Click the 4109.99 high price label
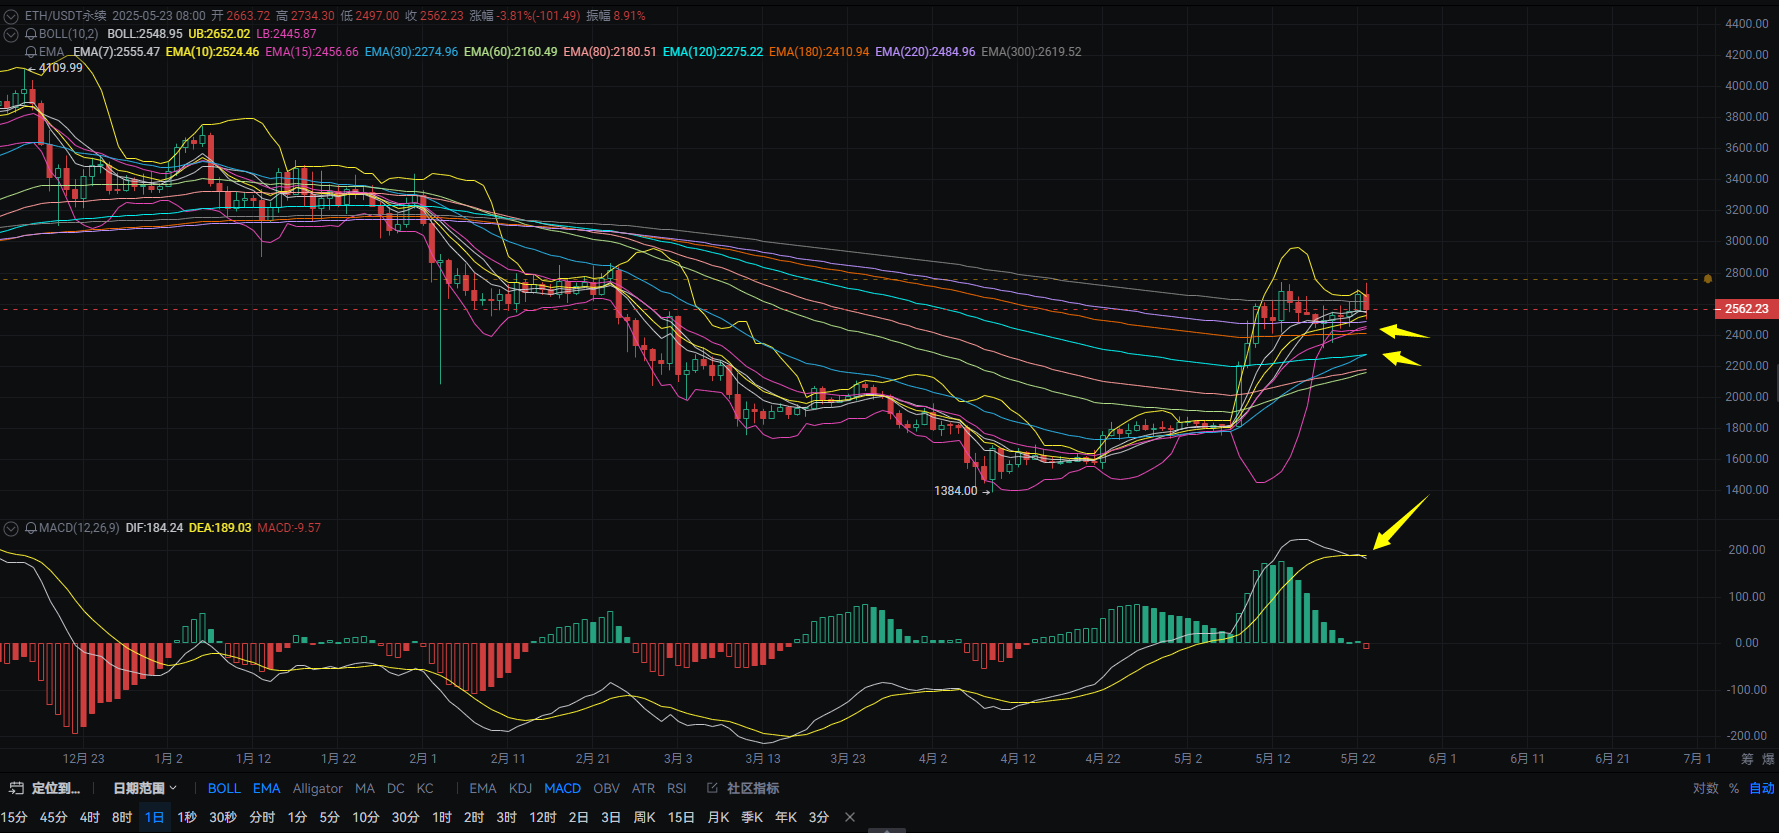Image resolution: width=1779 pixels, height=833 pixels. (x=61, y=68)
